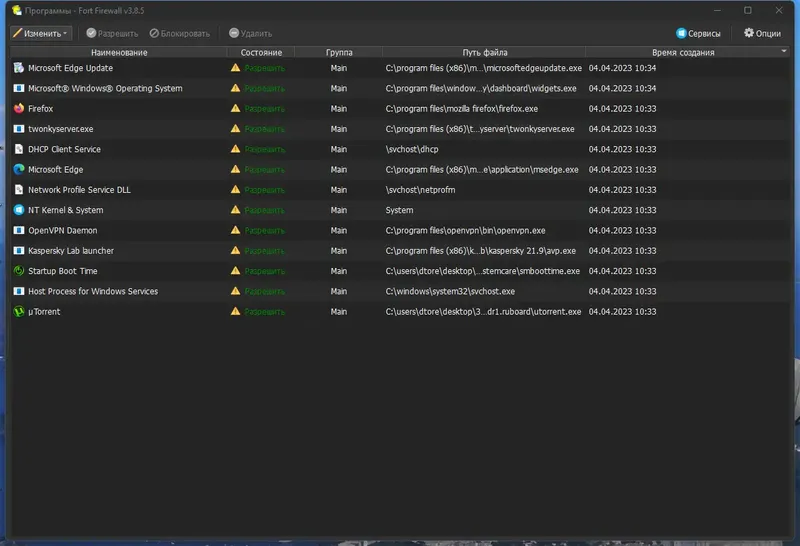Sort by Путь файла column header
Viewport: 800px width, 546px height.
click(x=484, y=52)
